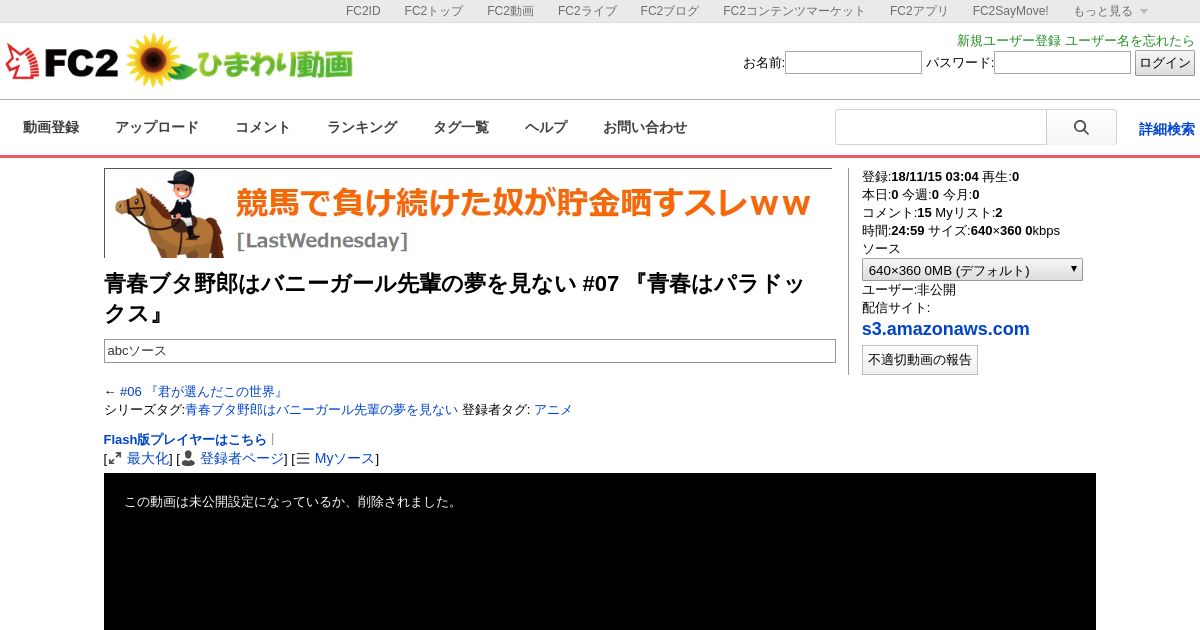Click the abcソース text field
1200x630 pixels.
point(470,351)
